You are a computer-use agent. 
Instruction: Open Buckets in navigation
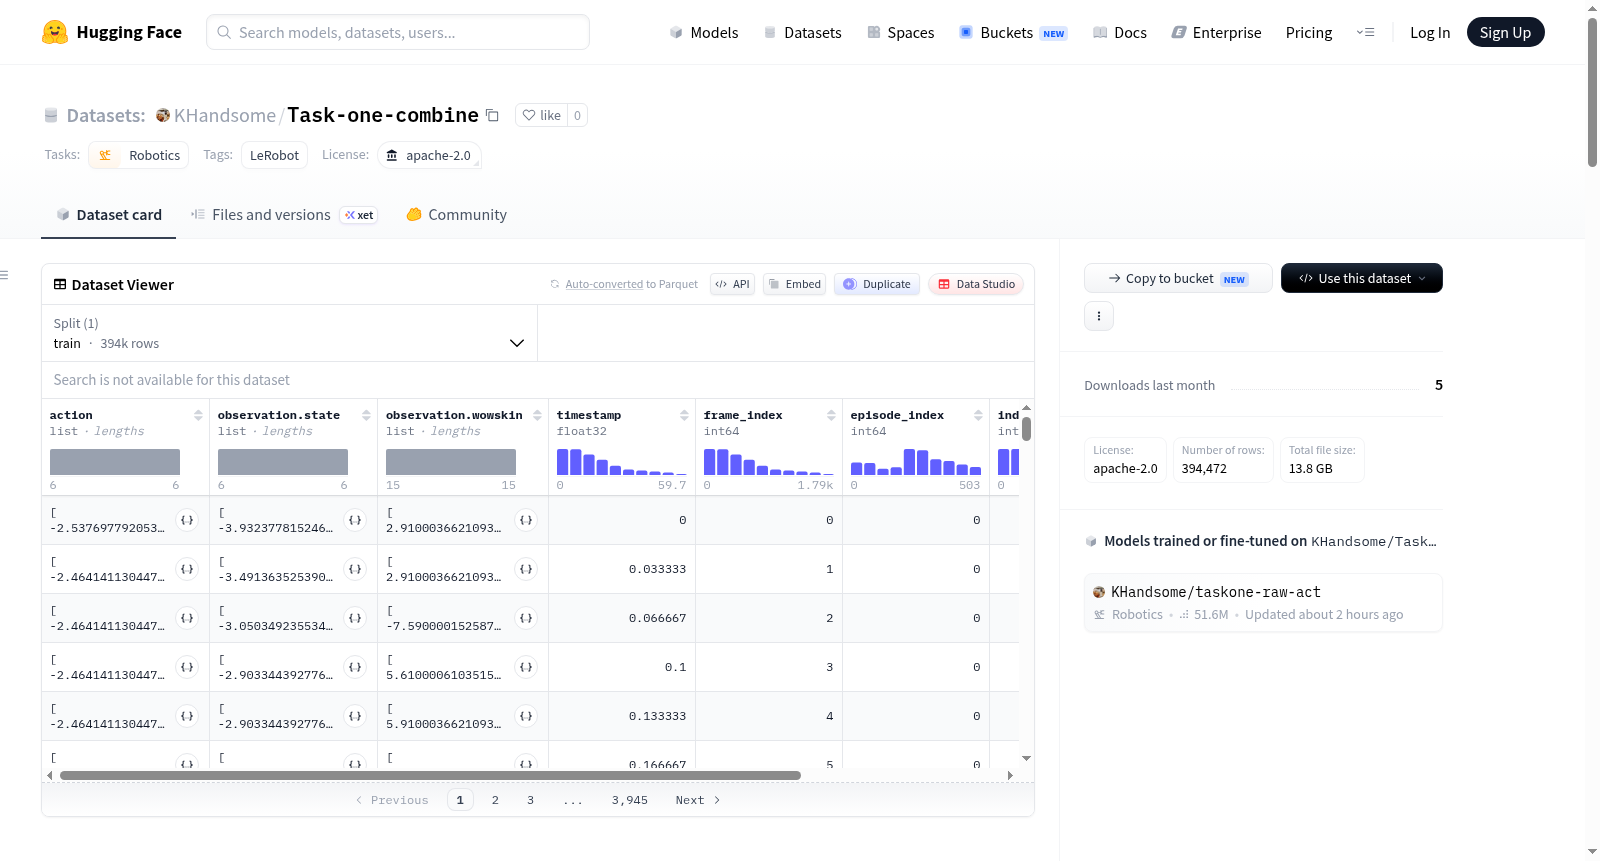[1013, 32]
